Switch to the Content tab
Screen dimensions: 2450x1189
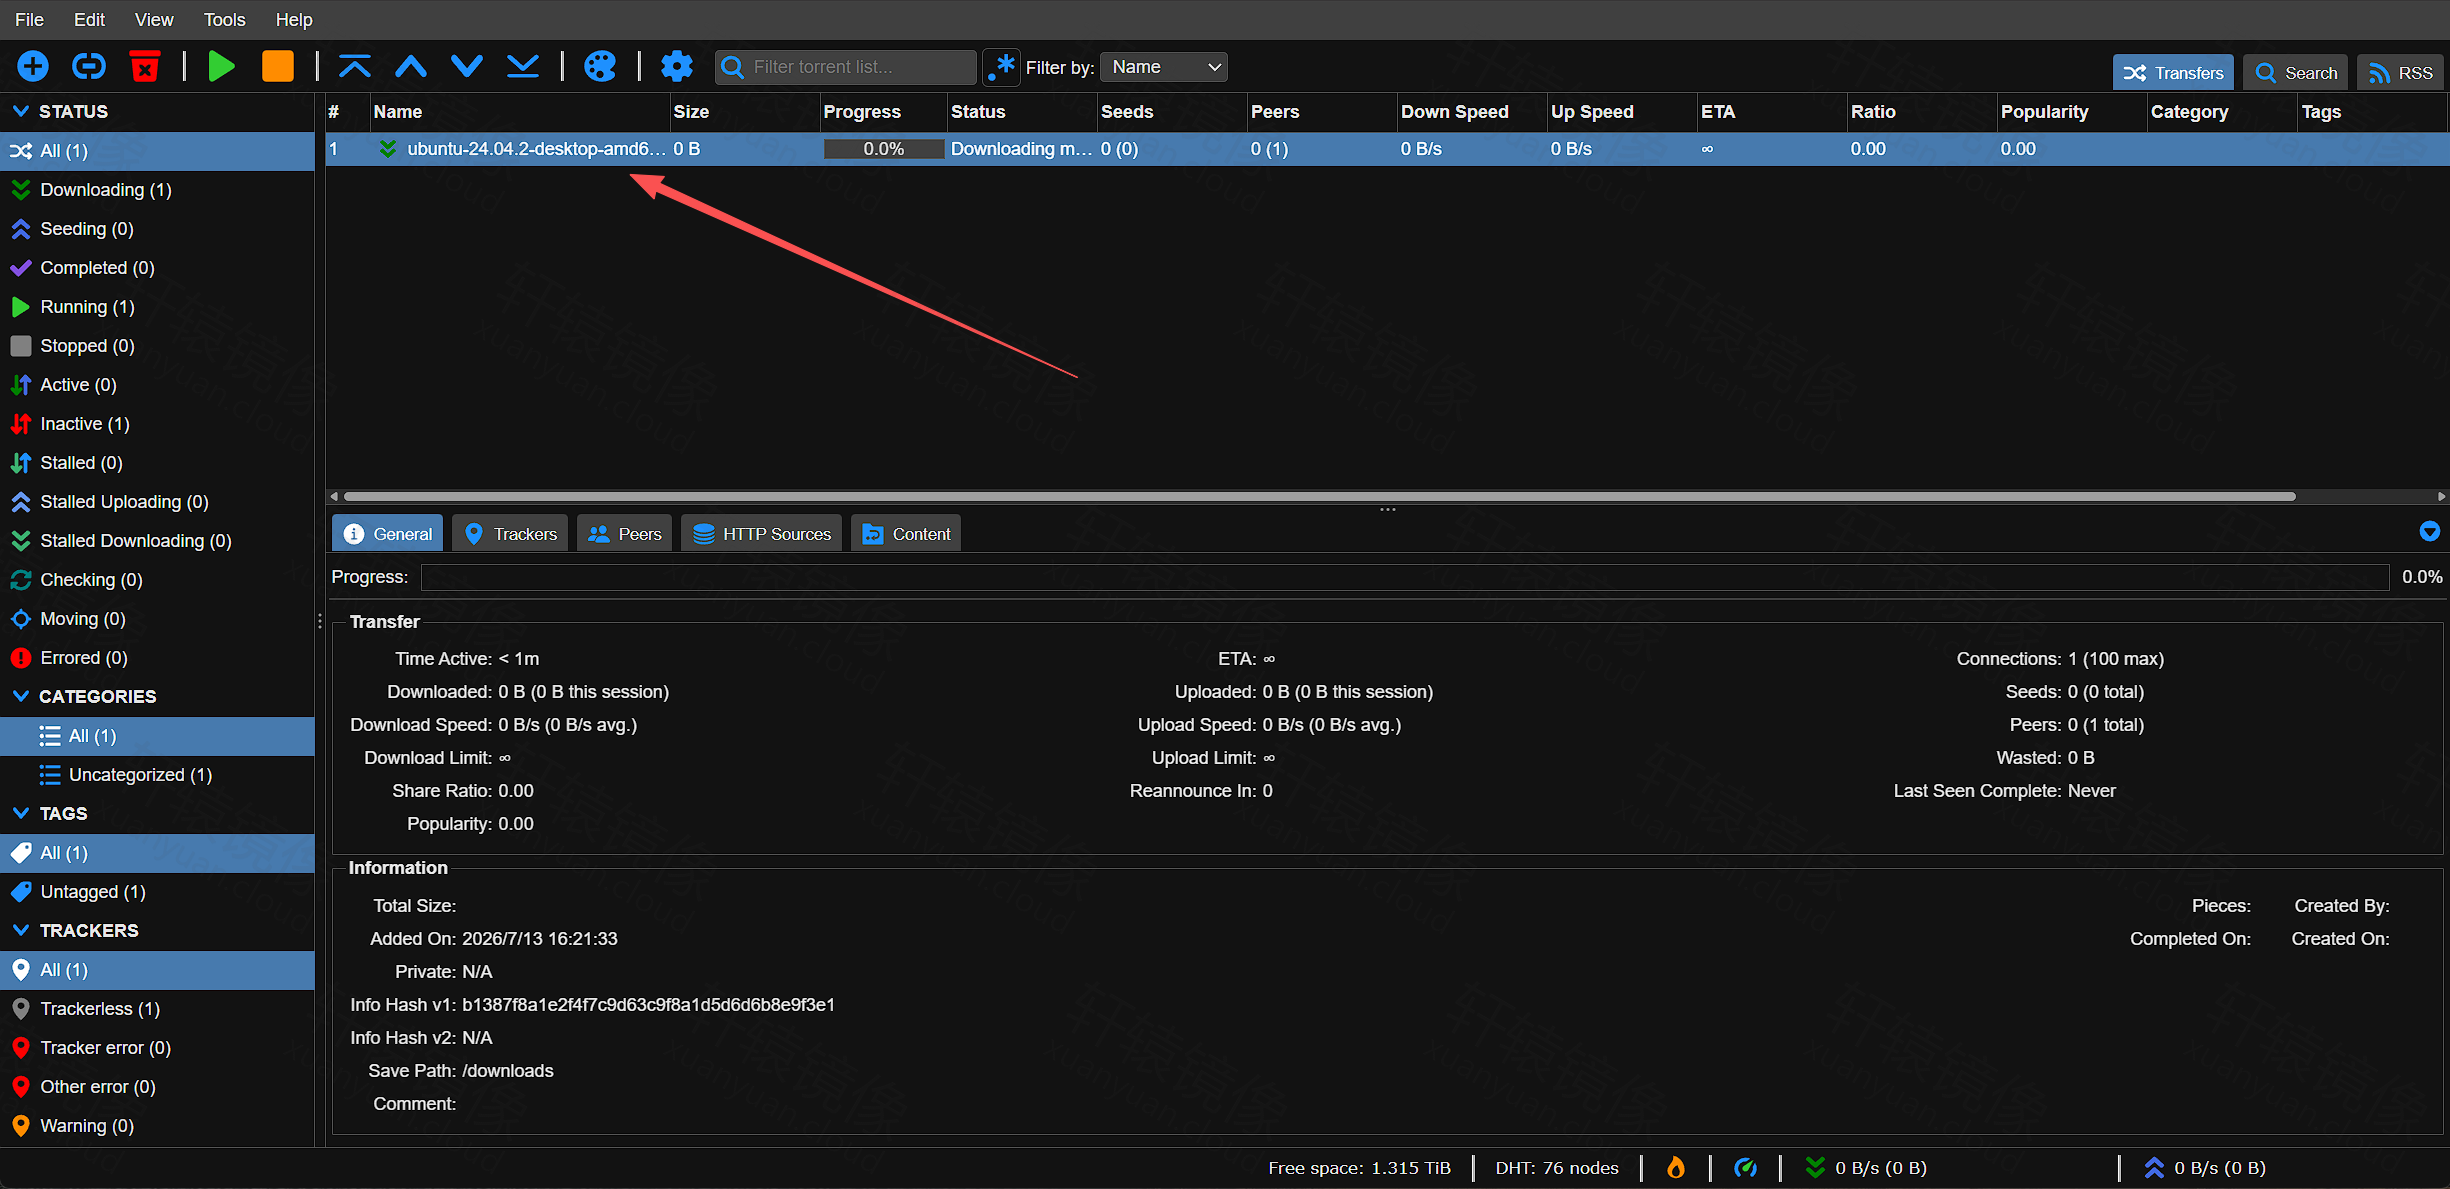[906, 534]
